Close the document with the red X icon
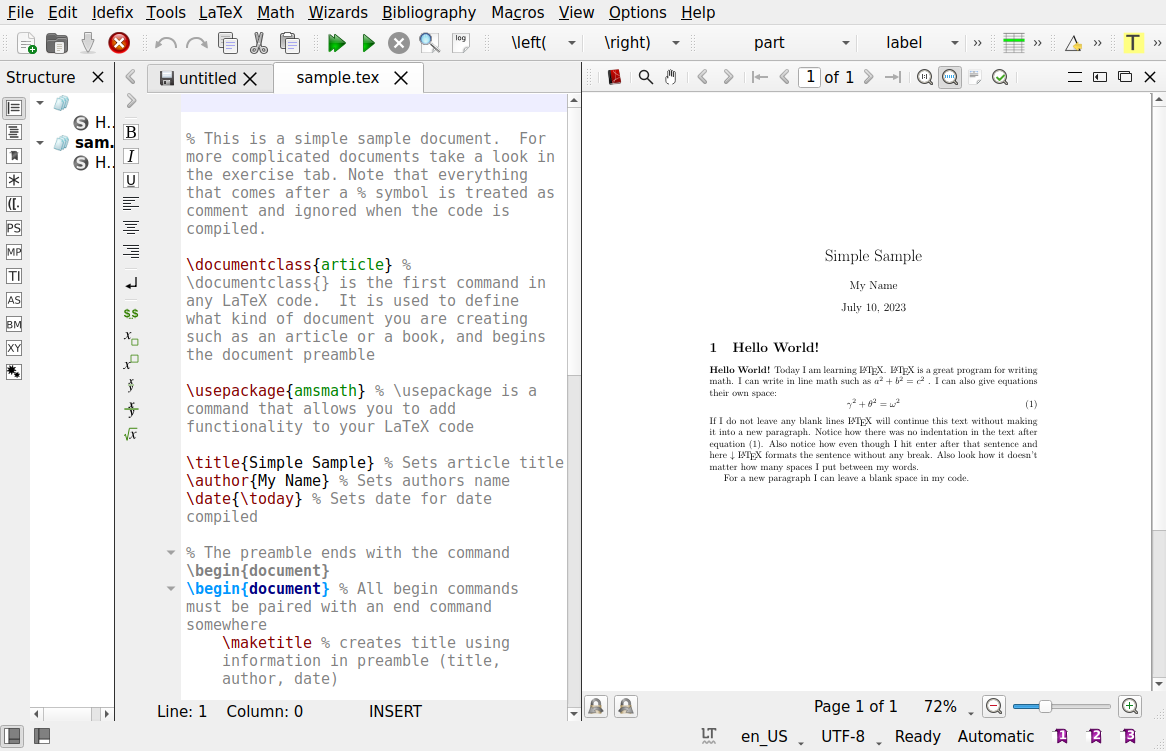The image size is (1166, 751). pos(118,43)
